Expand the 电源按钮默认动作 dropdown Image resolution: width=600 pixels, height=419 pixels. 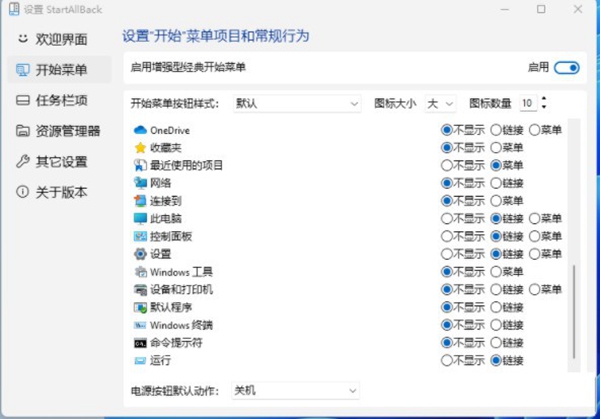coord(295,390)
